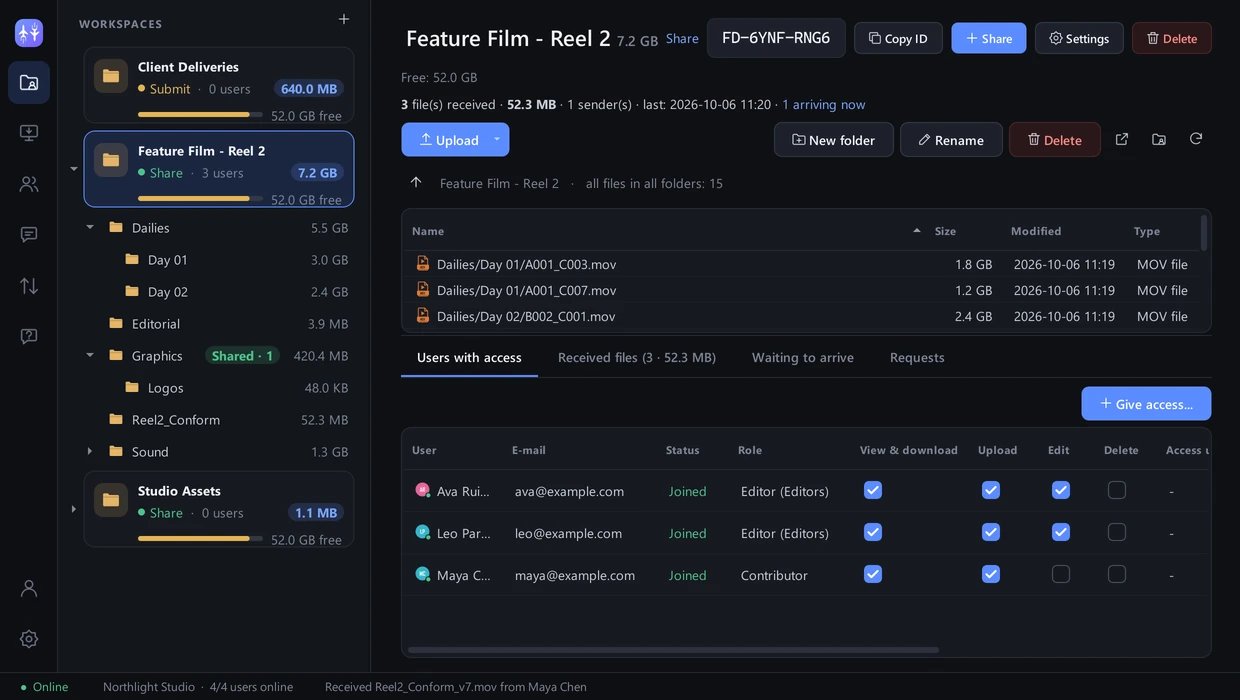Screen dimensions: 1240x700
Task: Toggle Edit permission for Ava
Action: [1061, 490]
